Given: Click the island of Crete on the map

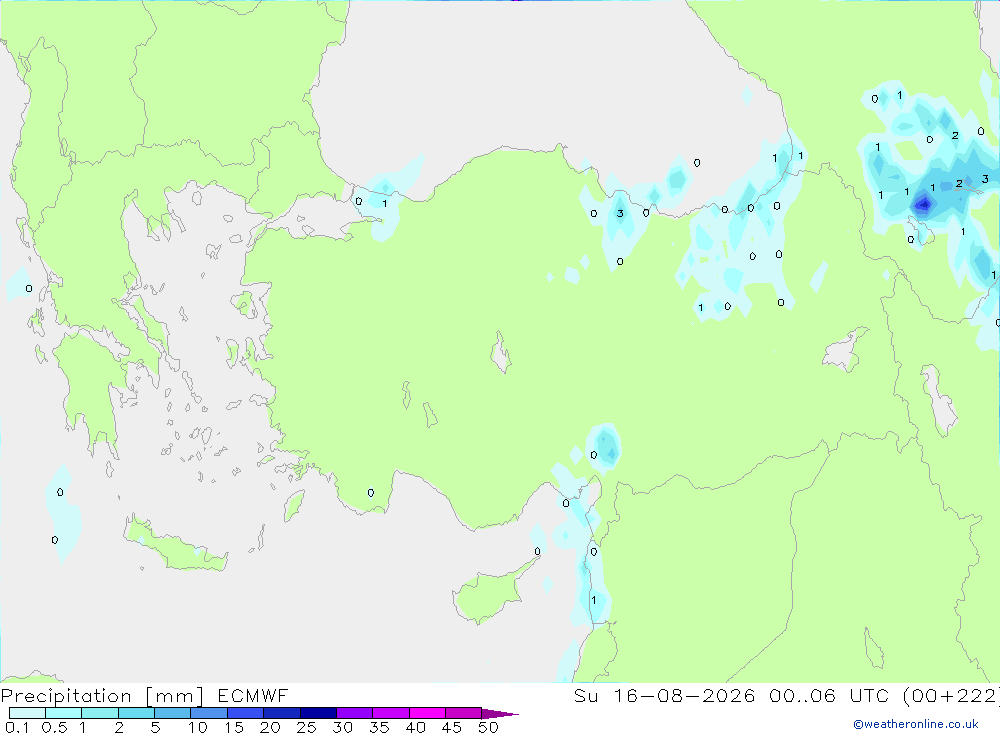Looking at the screenshot, I should 175,544.
